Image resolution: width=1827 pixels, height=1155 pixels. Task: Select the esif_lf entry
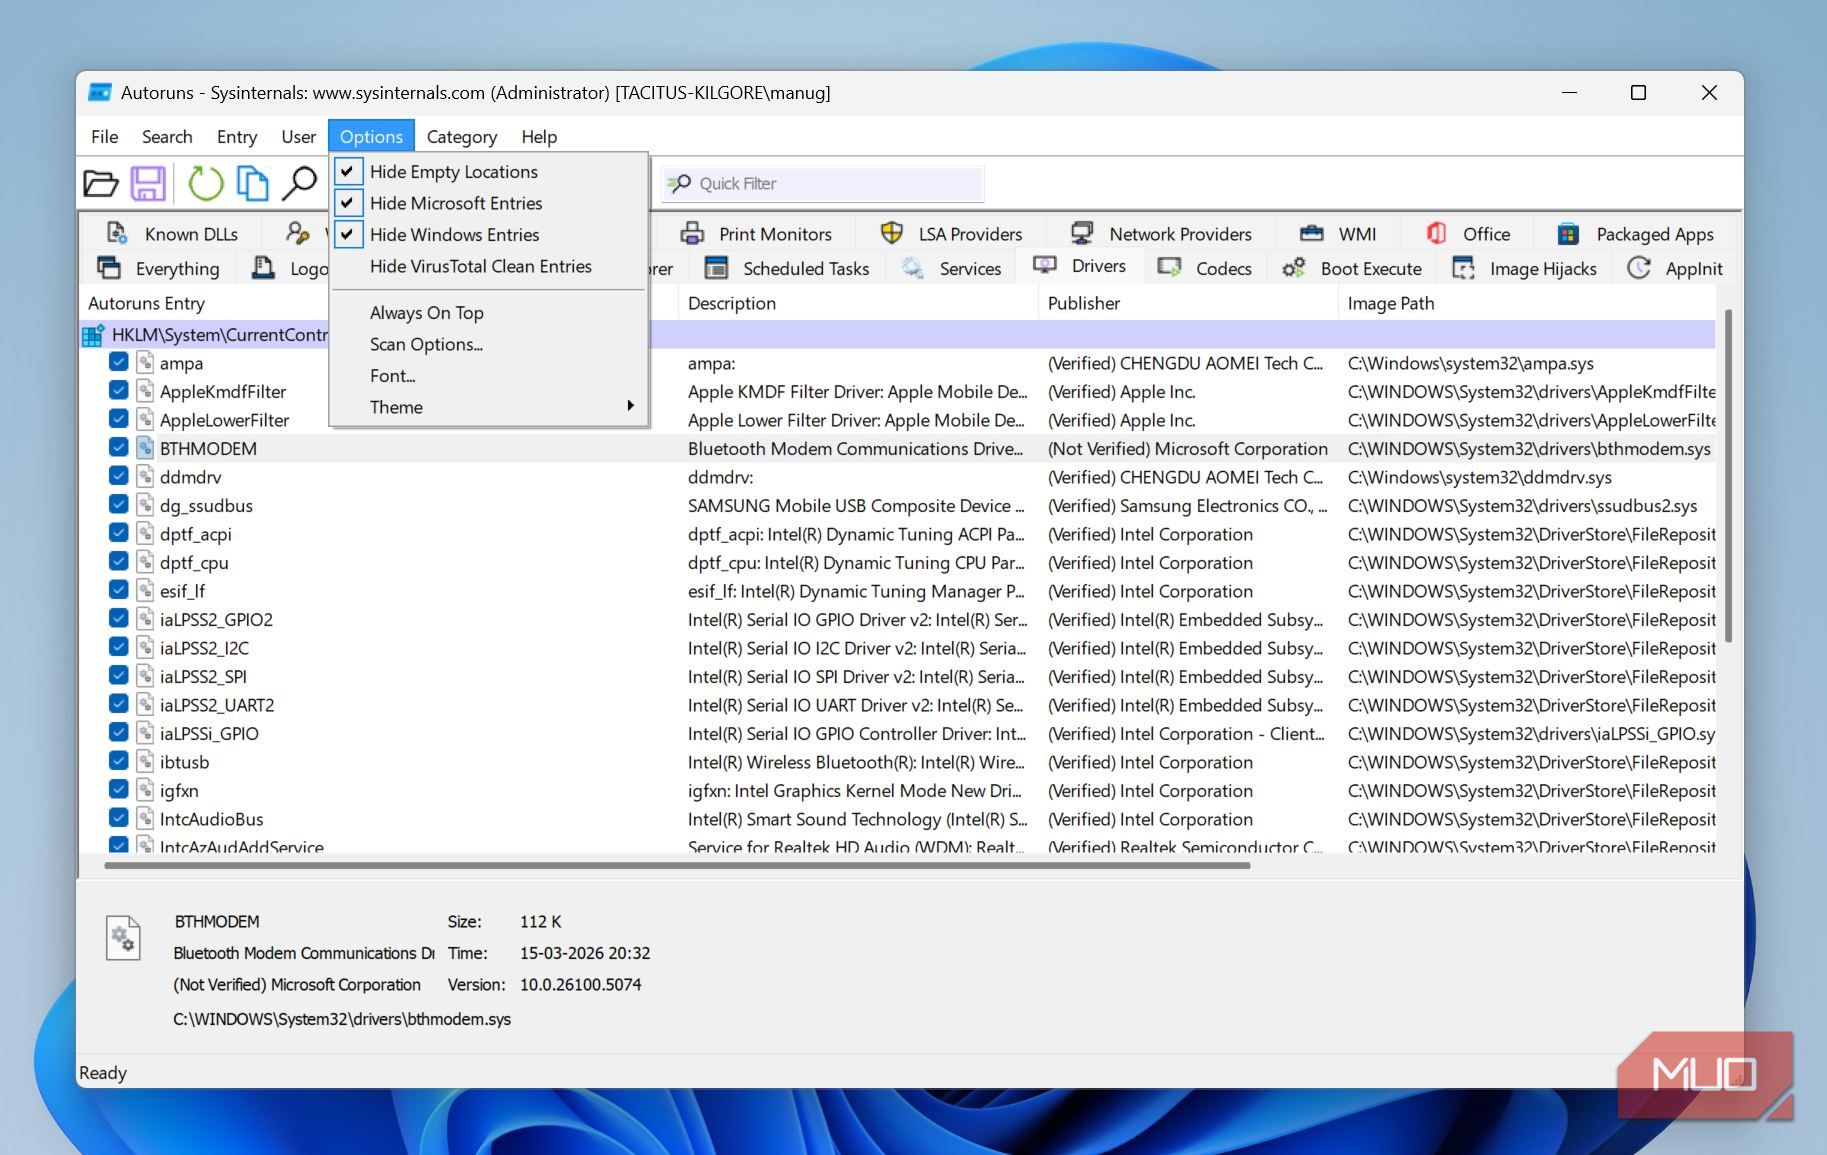pyautogui.click(x=897, y=591)
